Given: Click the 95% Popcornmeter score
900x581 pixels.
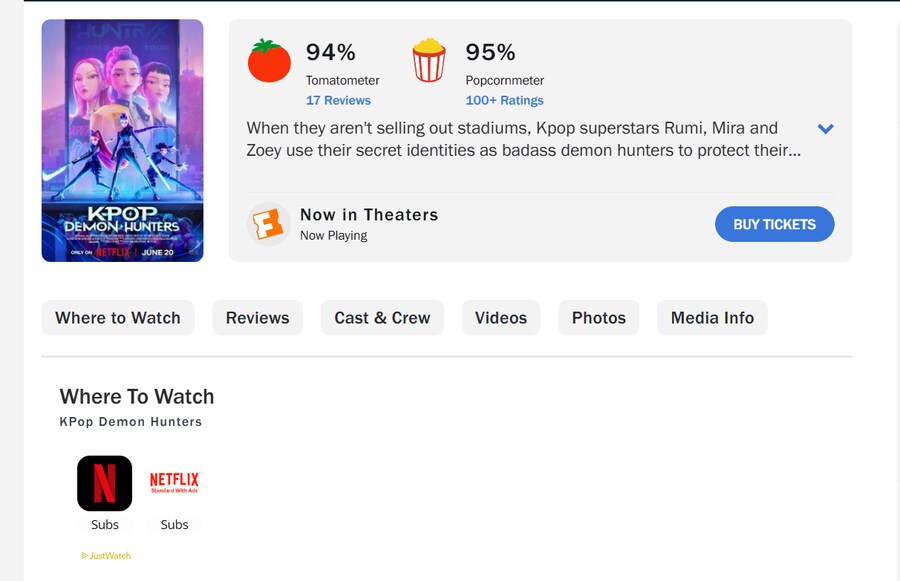Looking at the screenshot, I should pos(491,52).
